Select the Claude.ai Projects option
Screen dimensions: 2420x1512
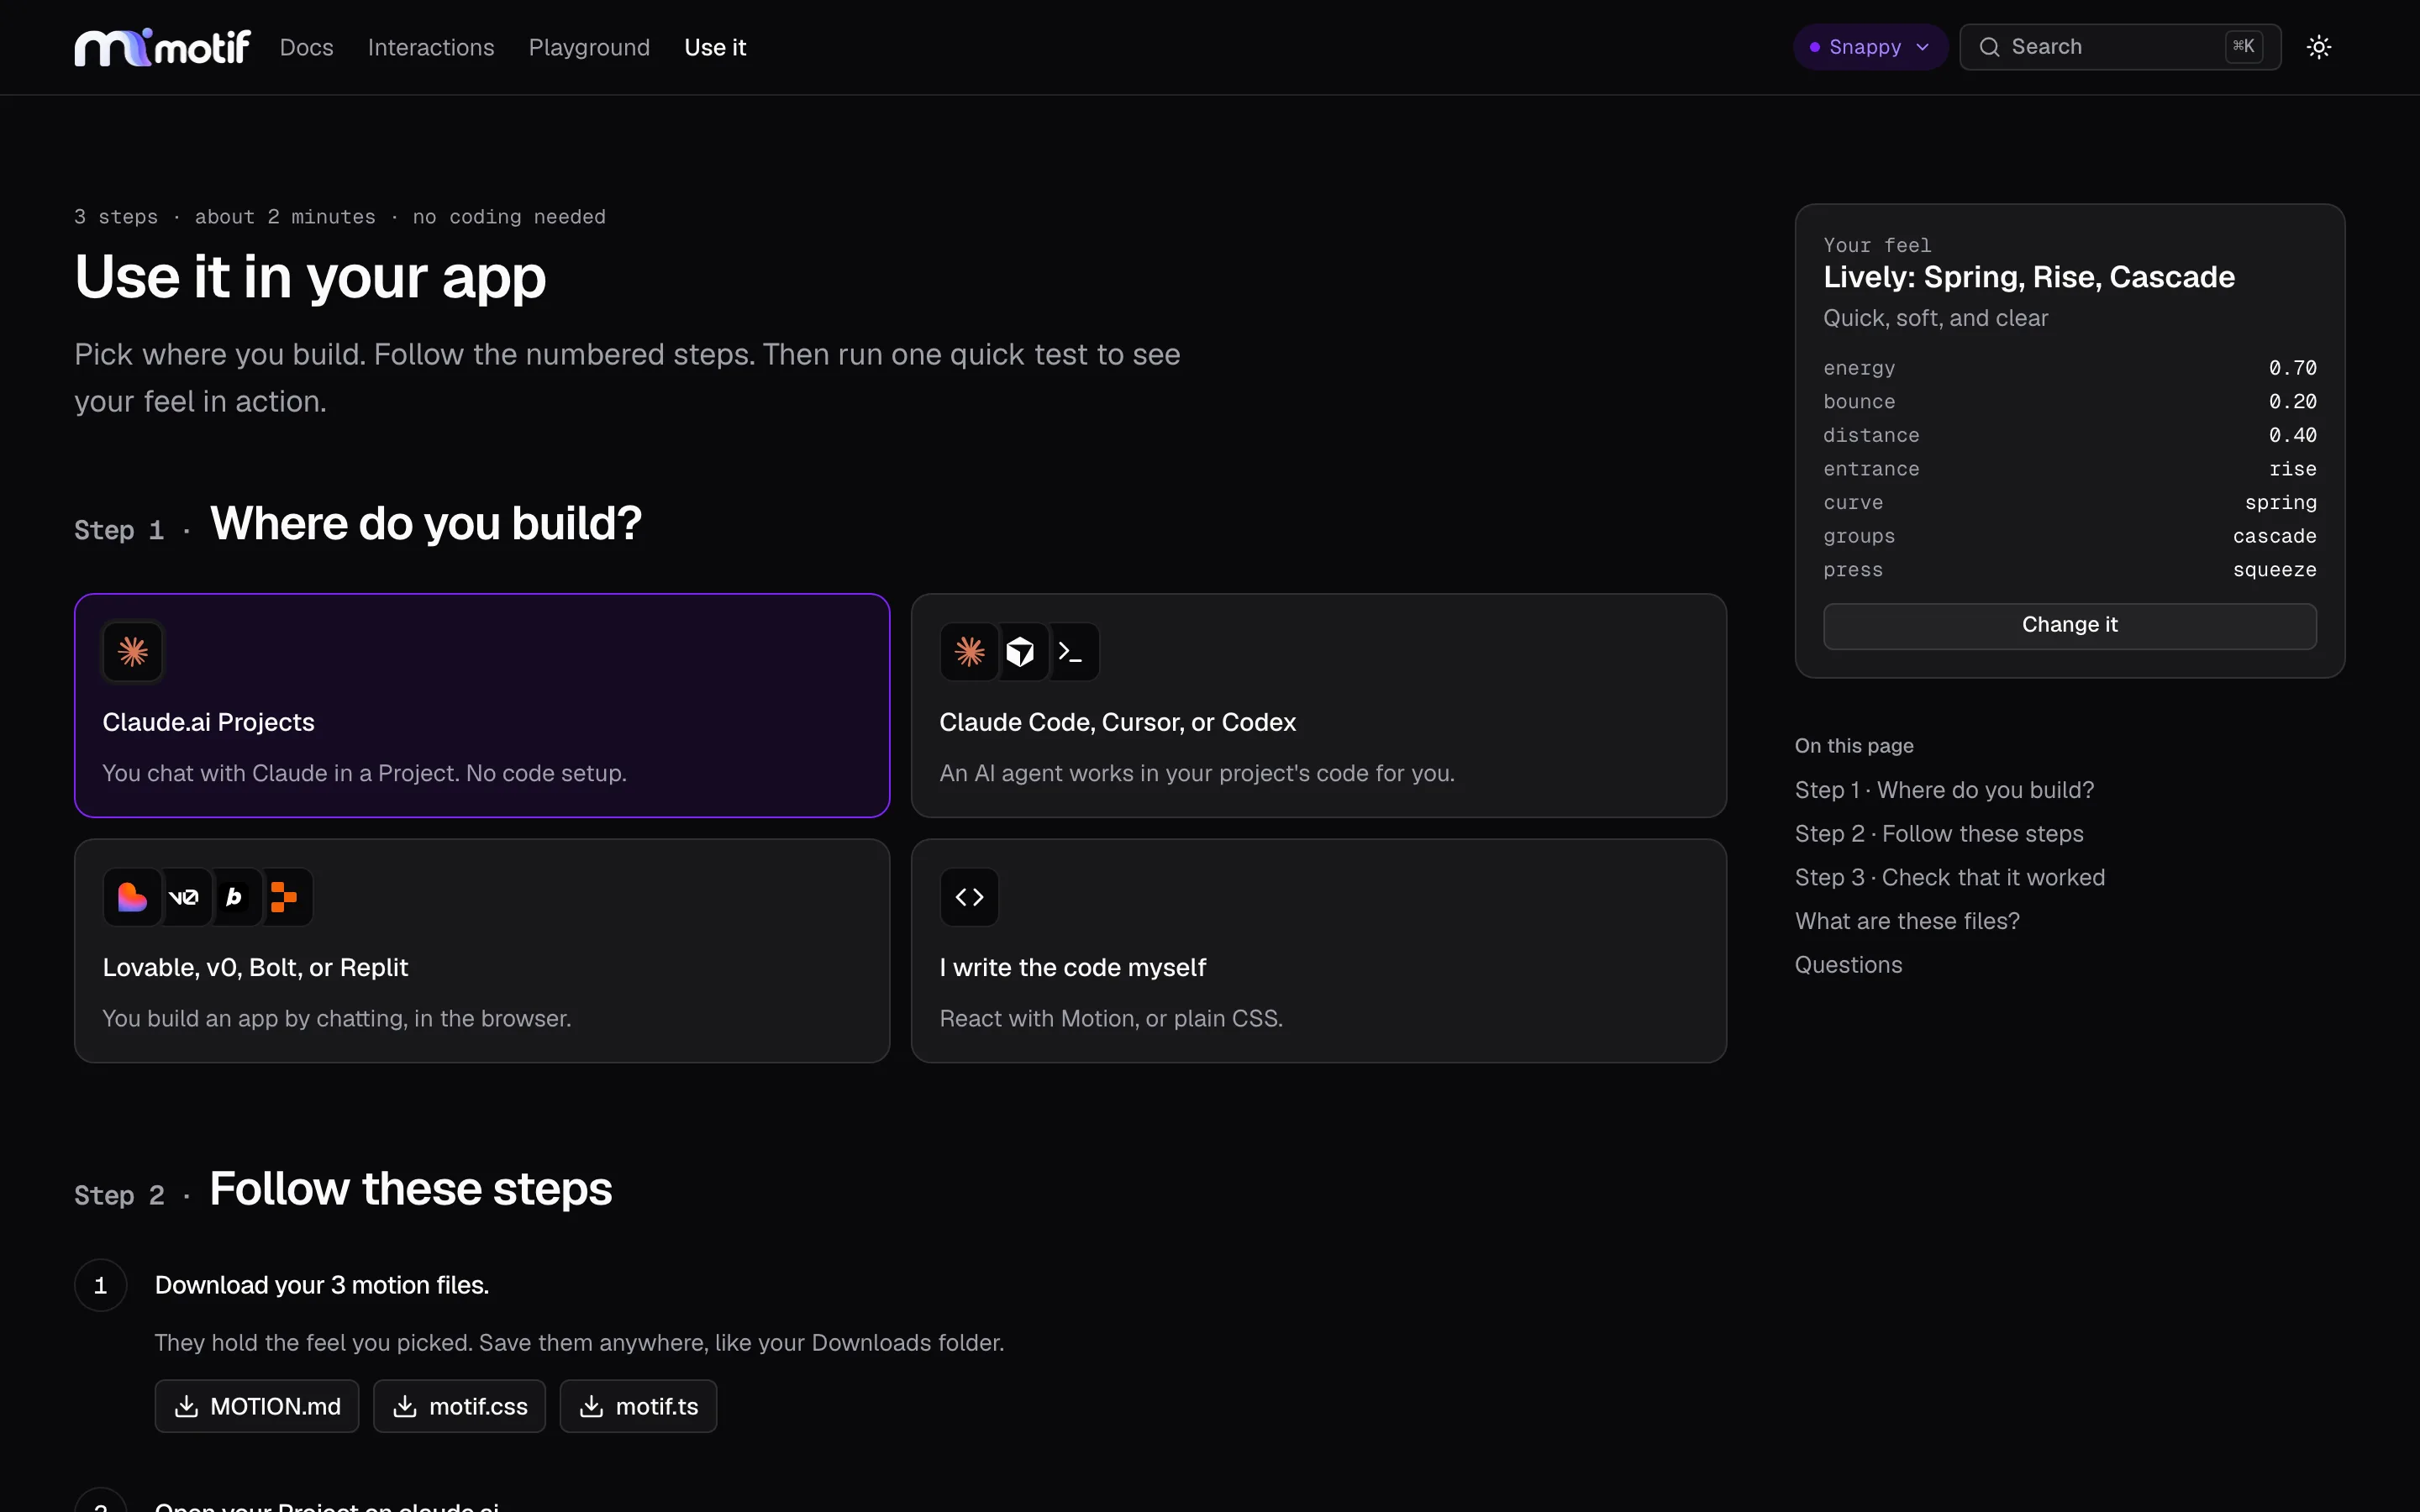pos(482,705)
